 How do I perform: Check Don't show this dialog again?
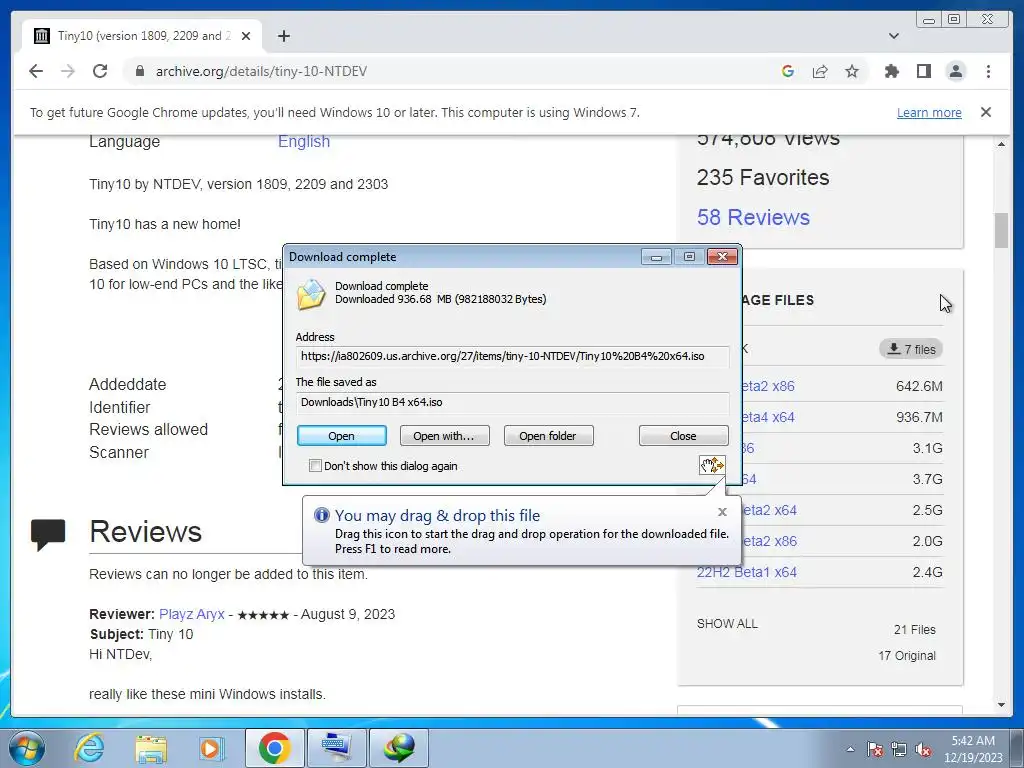(315, 466)
